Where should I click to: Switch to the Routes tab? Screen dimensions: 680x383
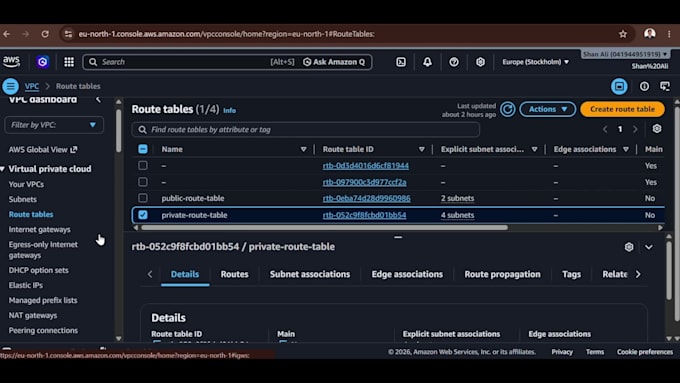click(x=234, y=274)
